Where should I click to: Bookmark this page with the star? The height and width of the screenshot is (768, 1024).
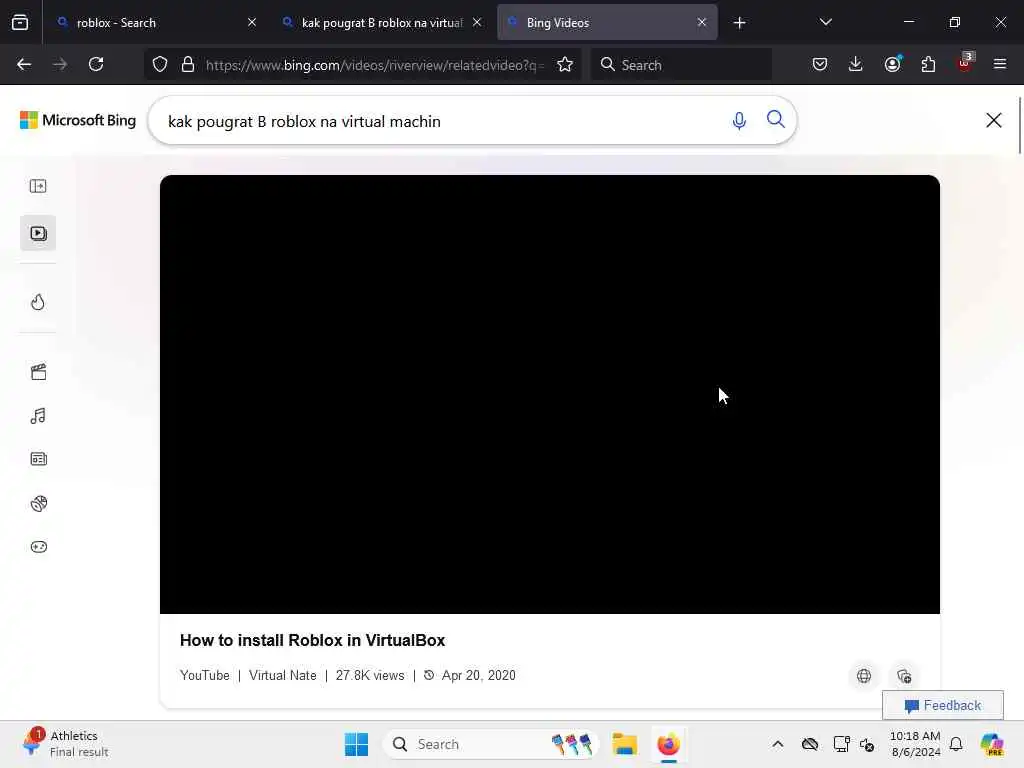pyautogui.click(x=565, y=65)
